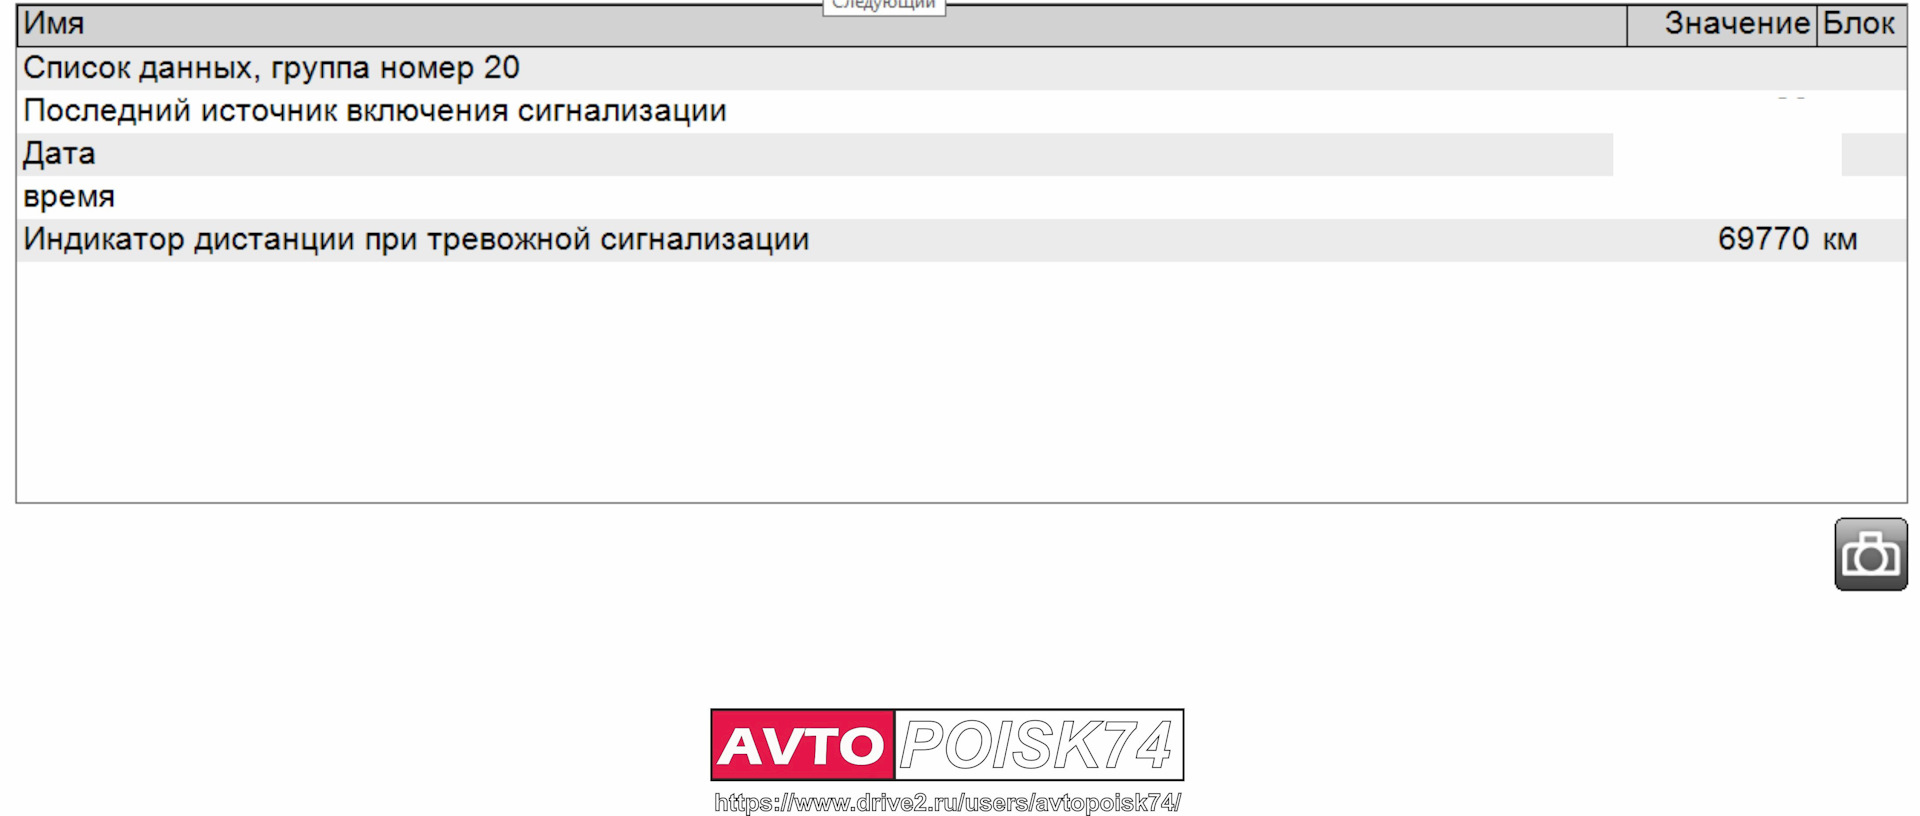This screenshot has width=1920, height=816.
Task: Select the время row label
Action: point(69,197)
